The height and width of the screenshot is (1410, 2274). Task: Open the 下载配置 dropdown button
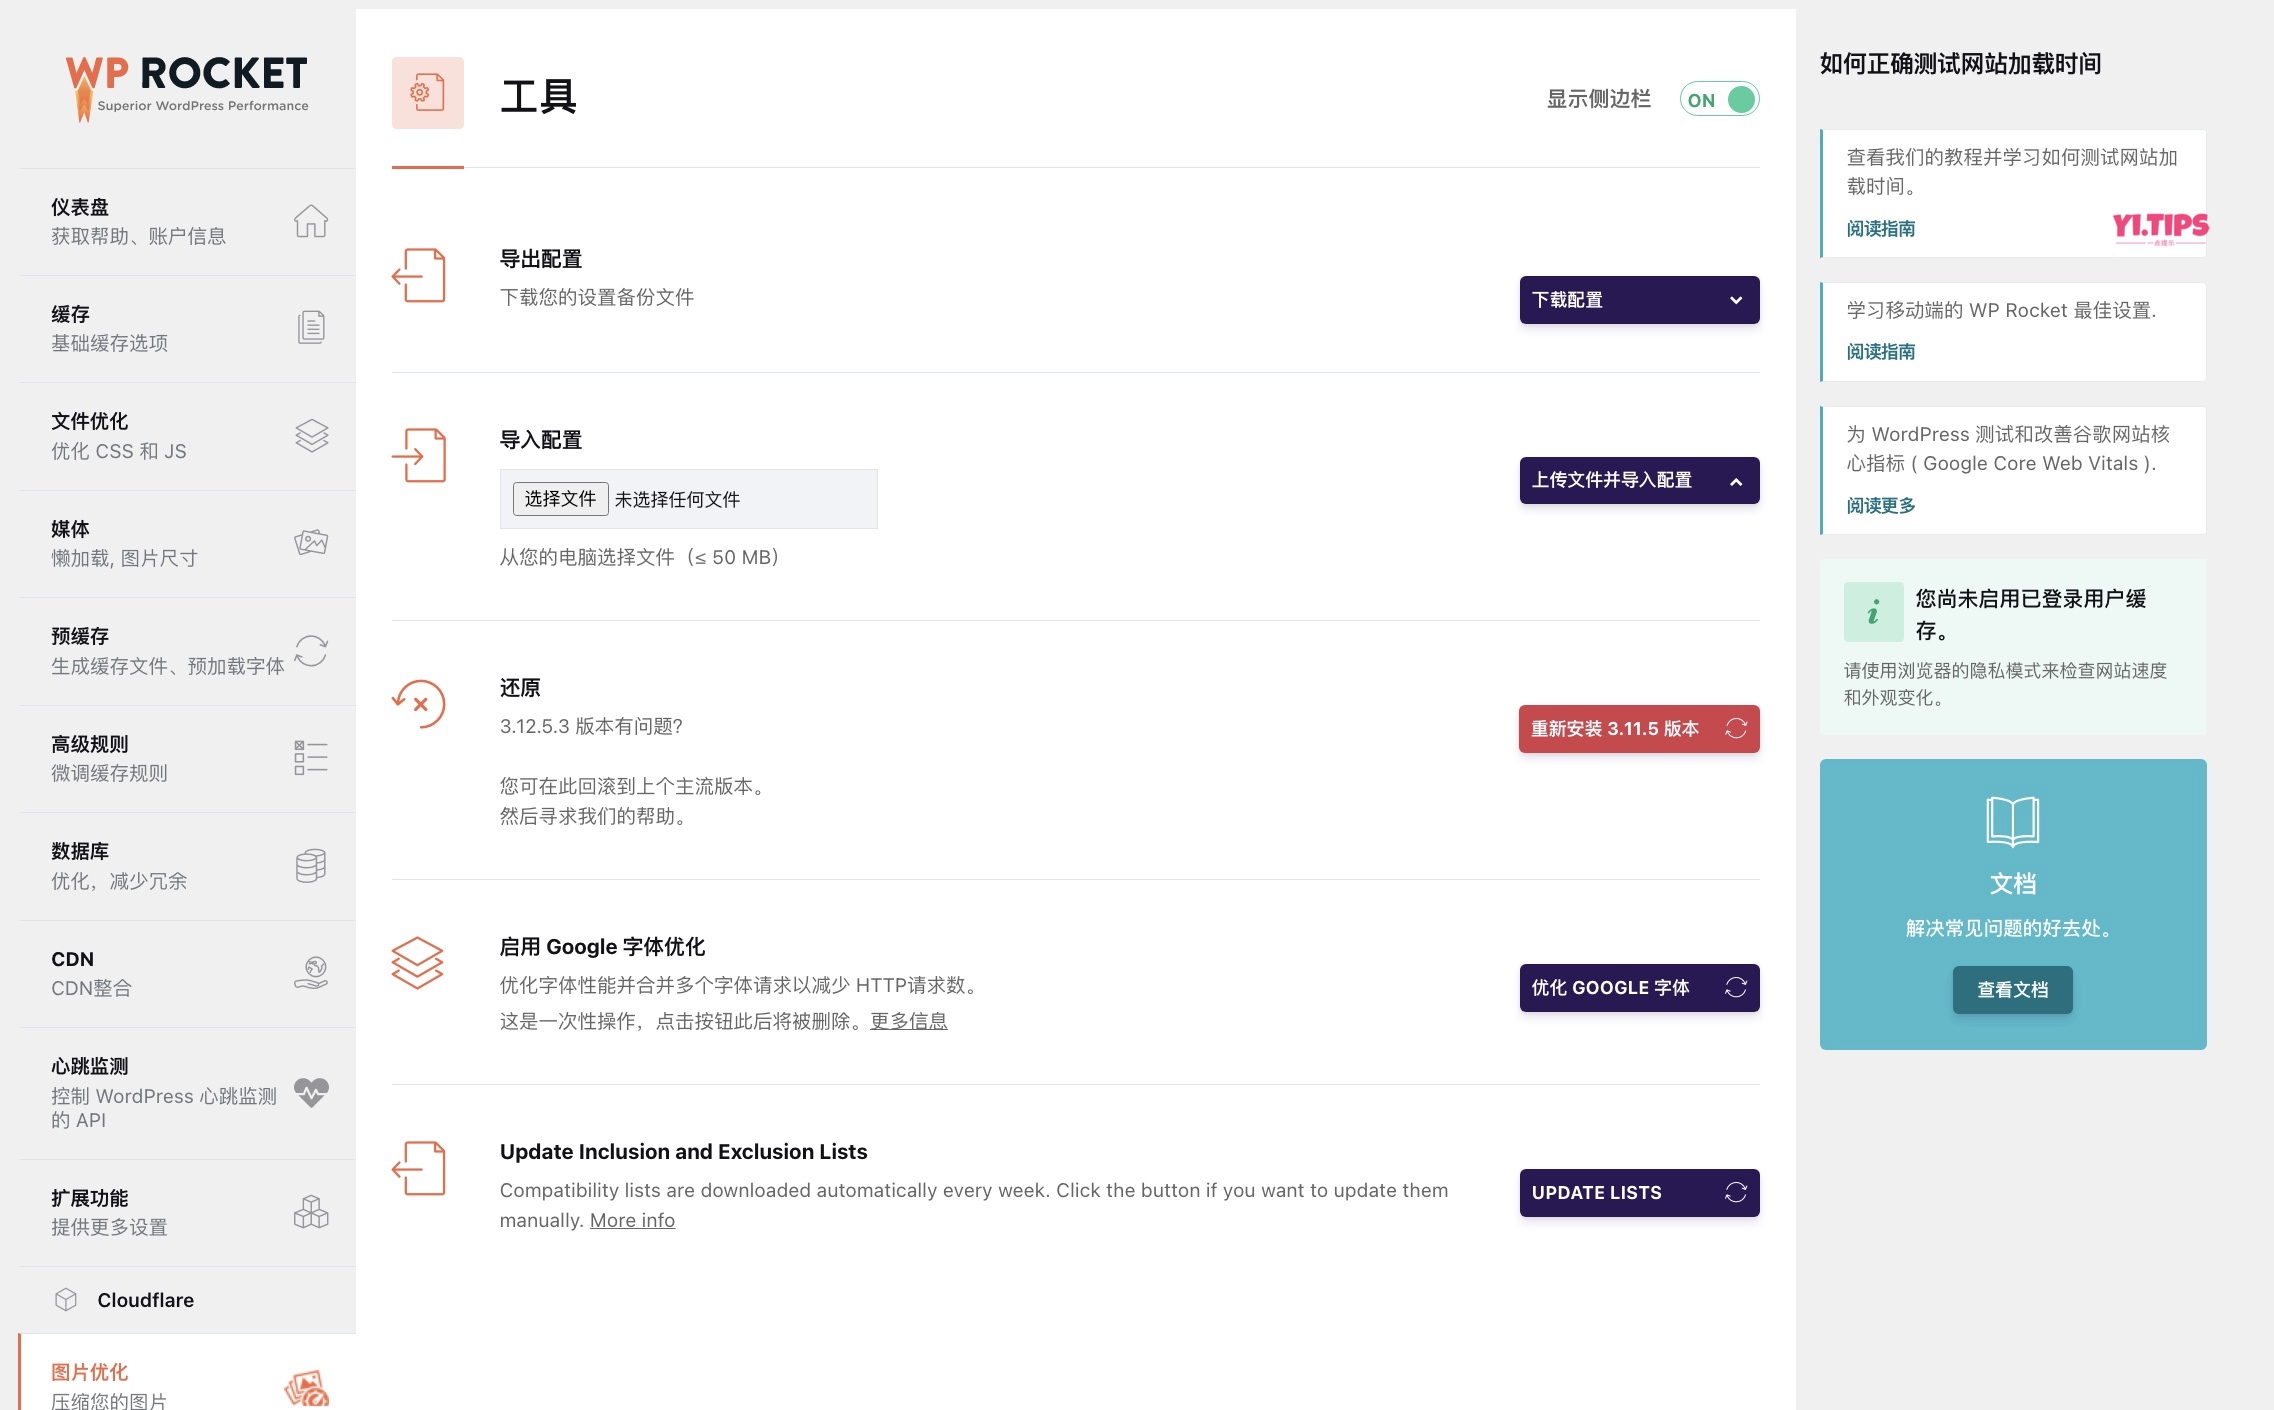point(1639,300)
